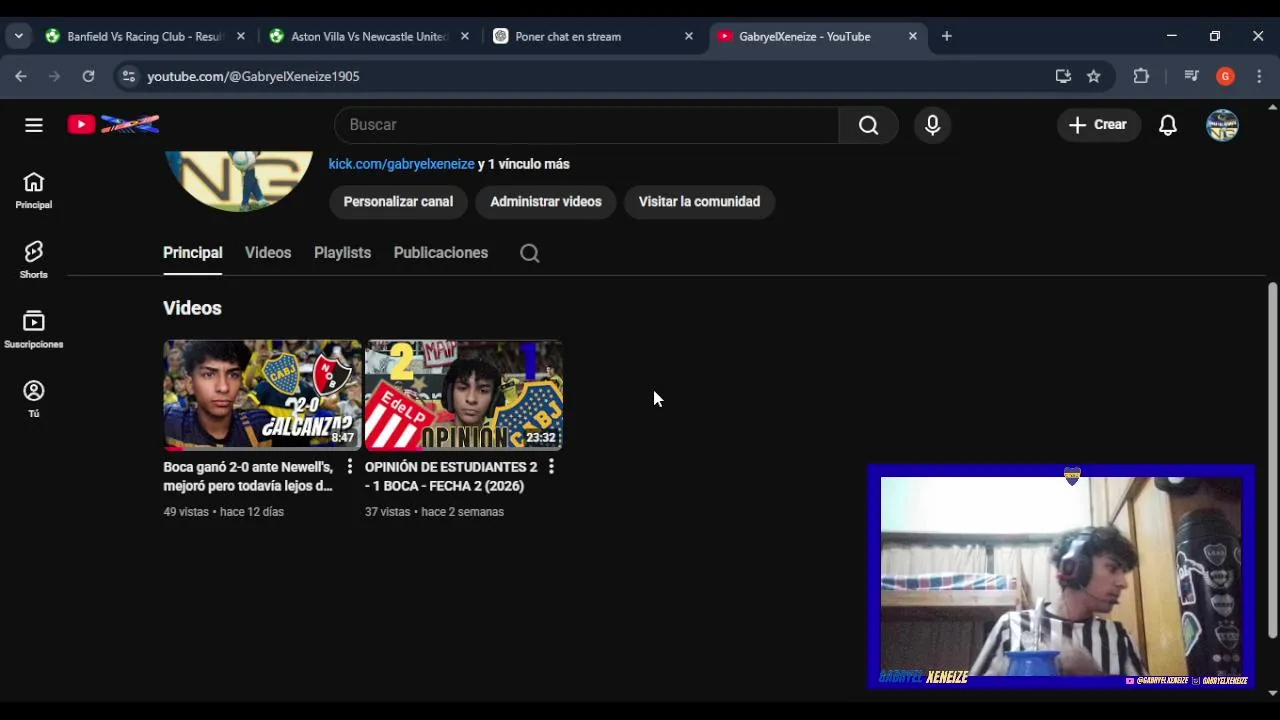Select the Videos channel tab

[268, 253]
